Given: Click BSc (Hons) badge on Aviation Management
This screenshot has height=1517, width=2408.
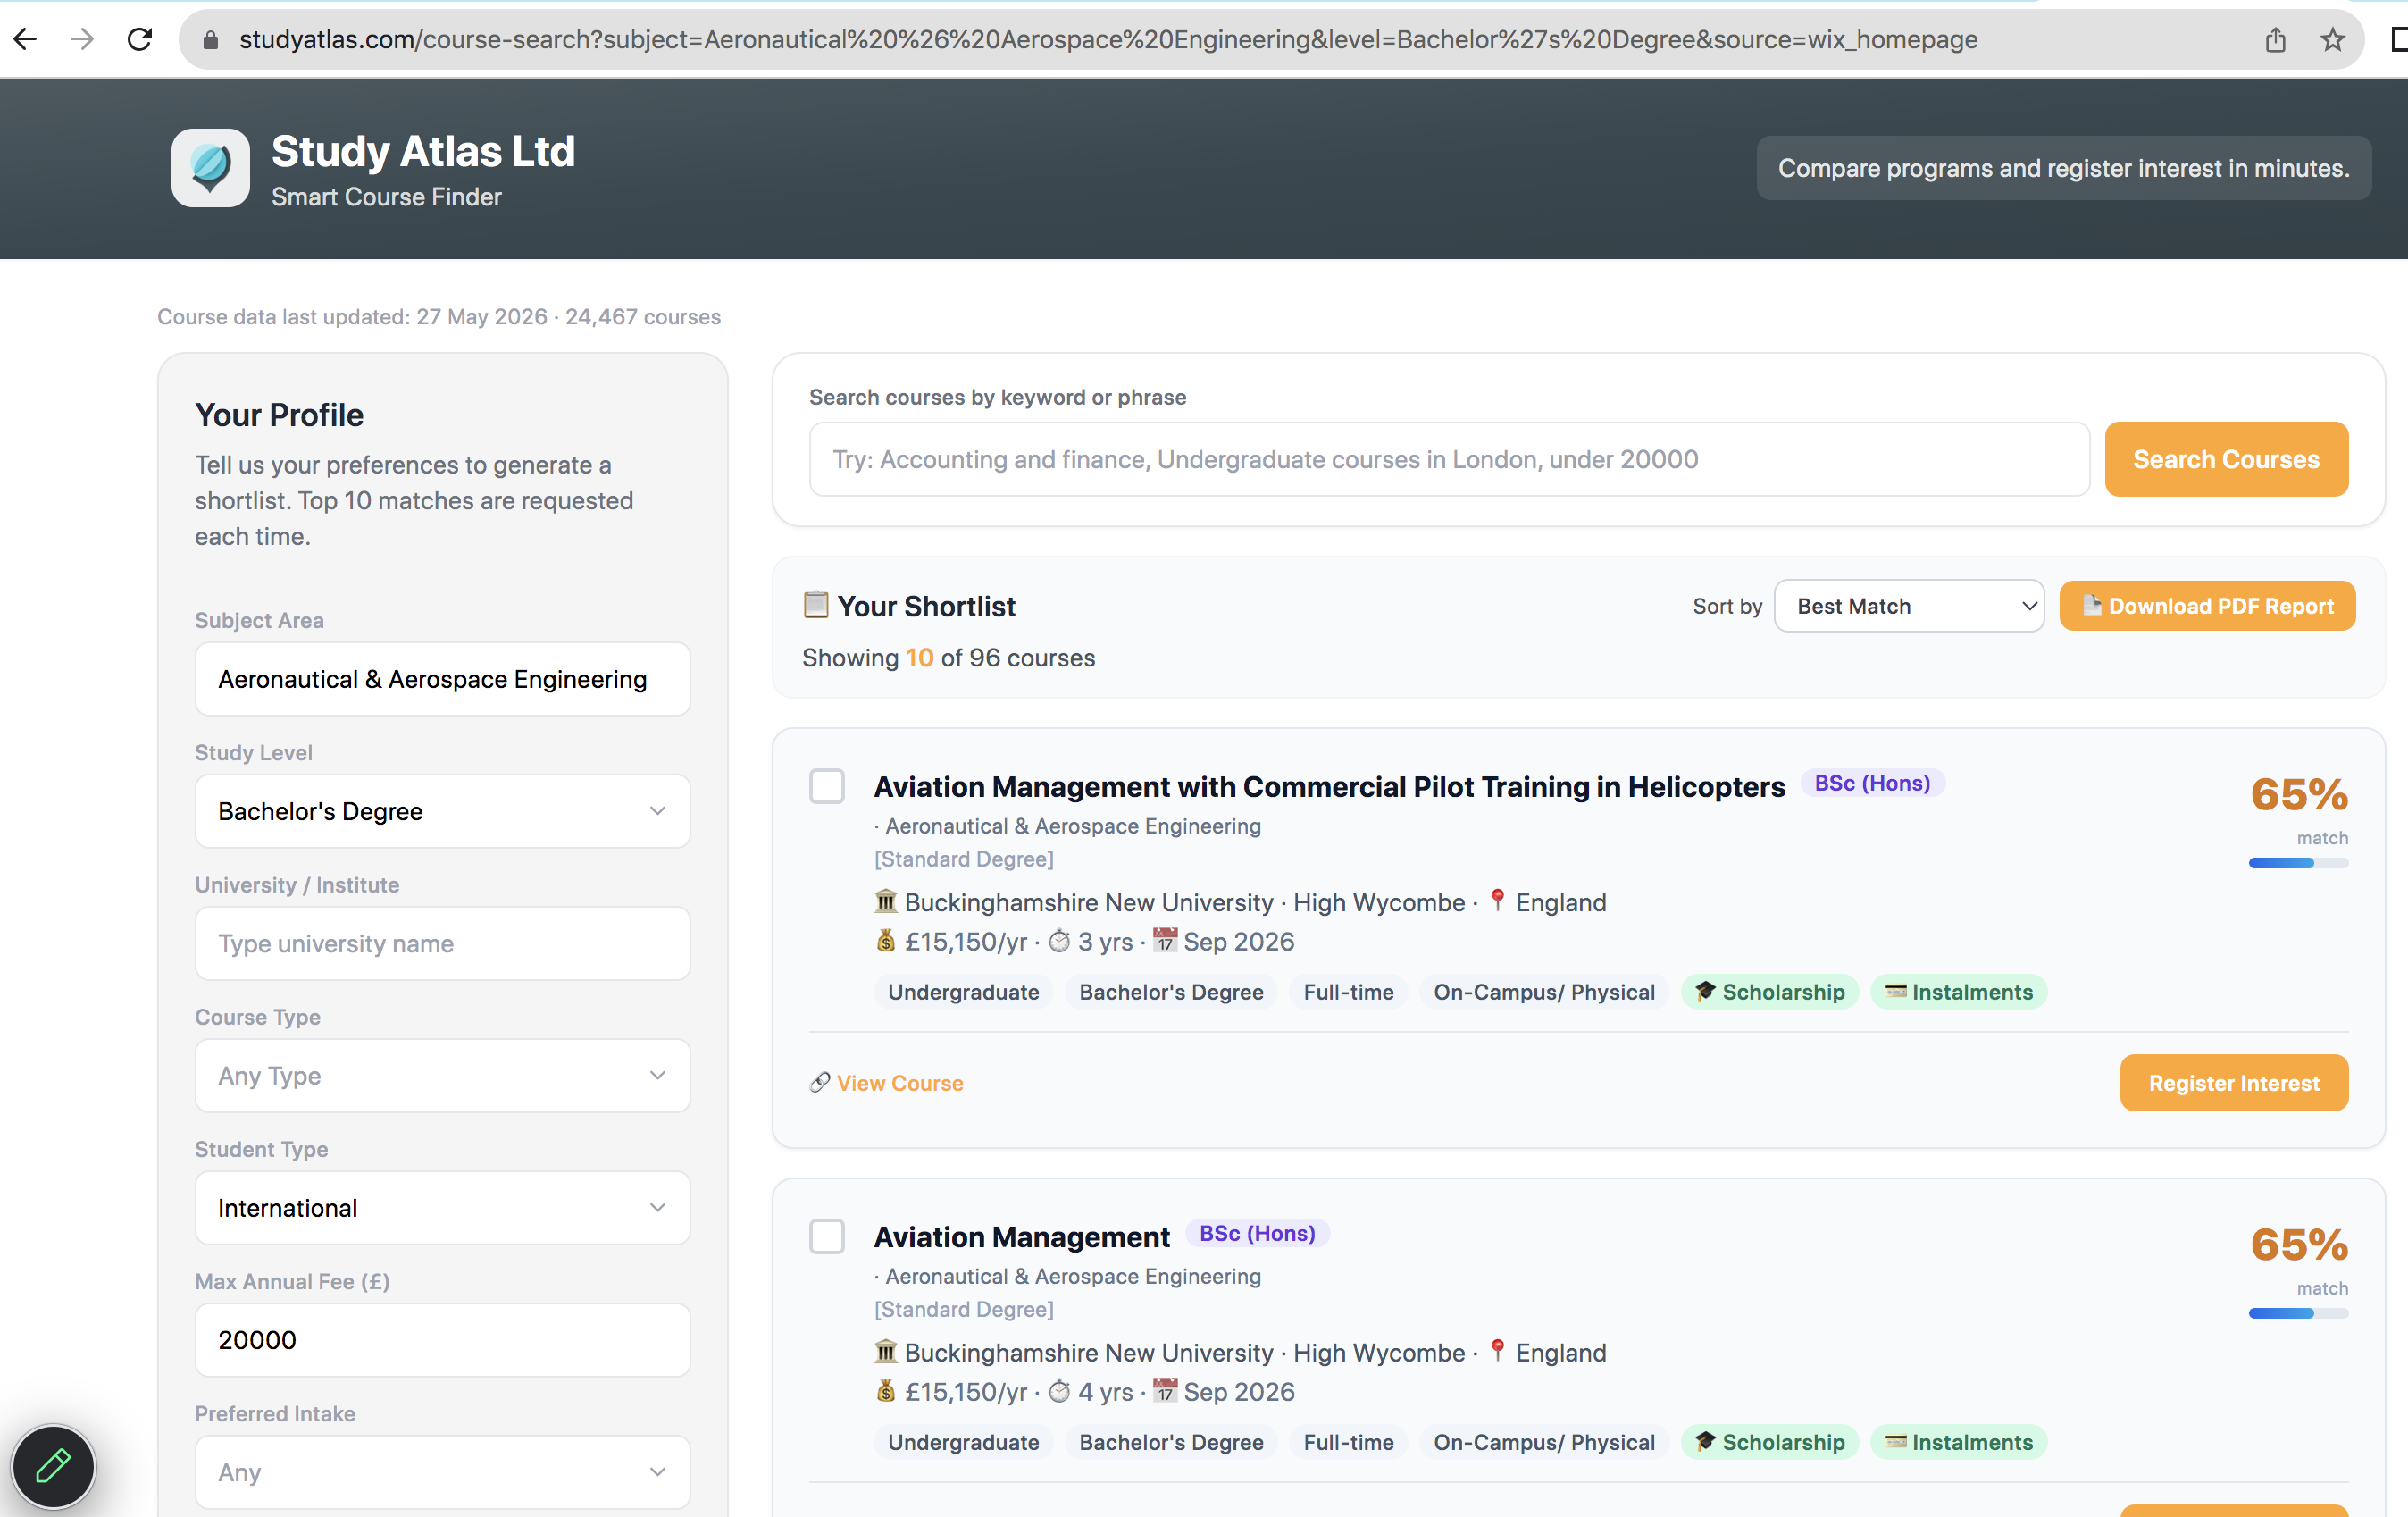Looking at the screenshot, I should (1257, 1233).
